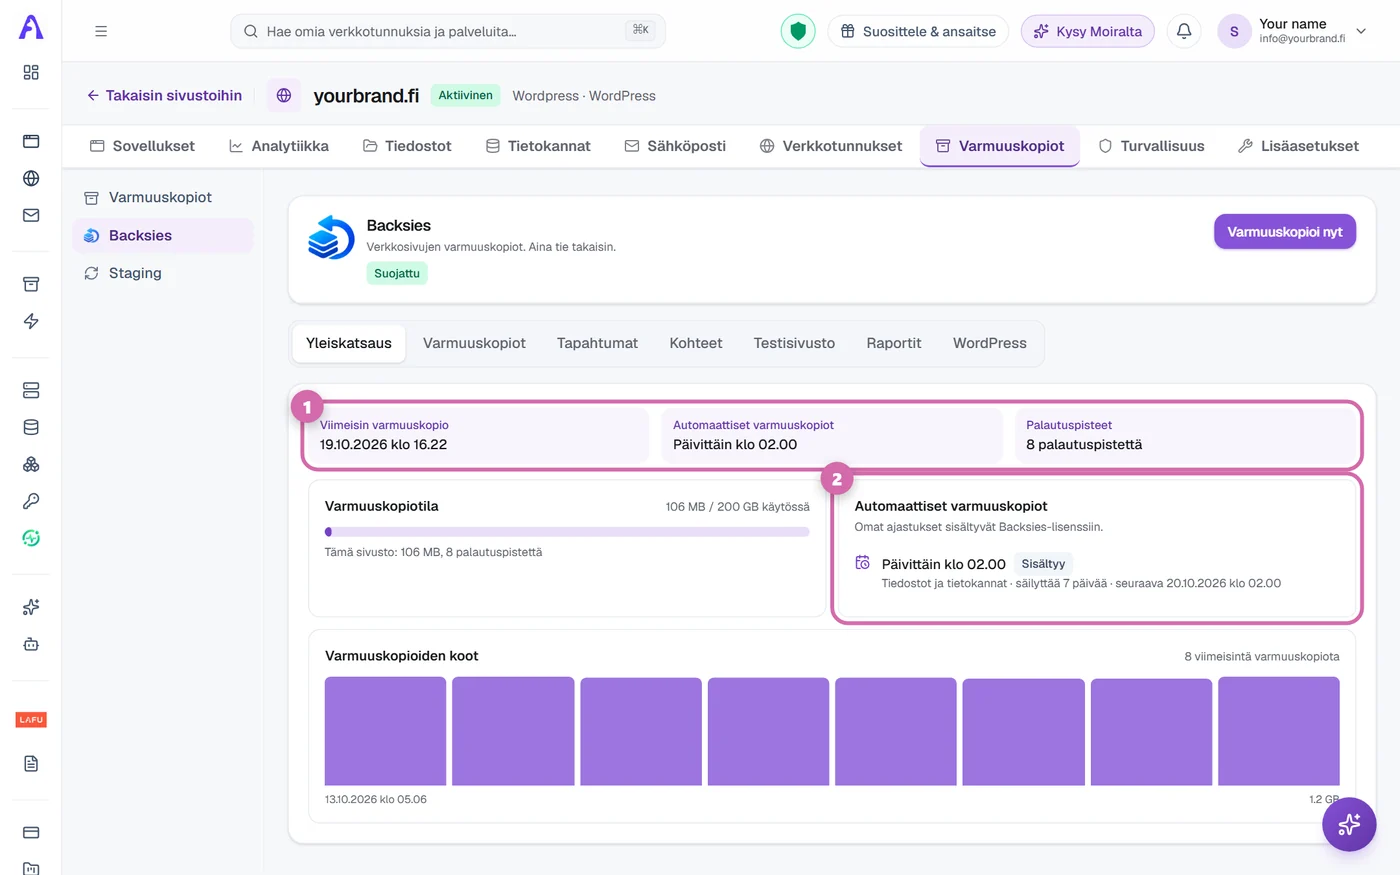Viewport: 1400px width, 875px height.
Task: Click the LAFU badge in the left rail
Action: pyautogui.click(x=31, y=720)
